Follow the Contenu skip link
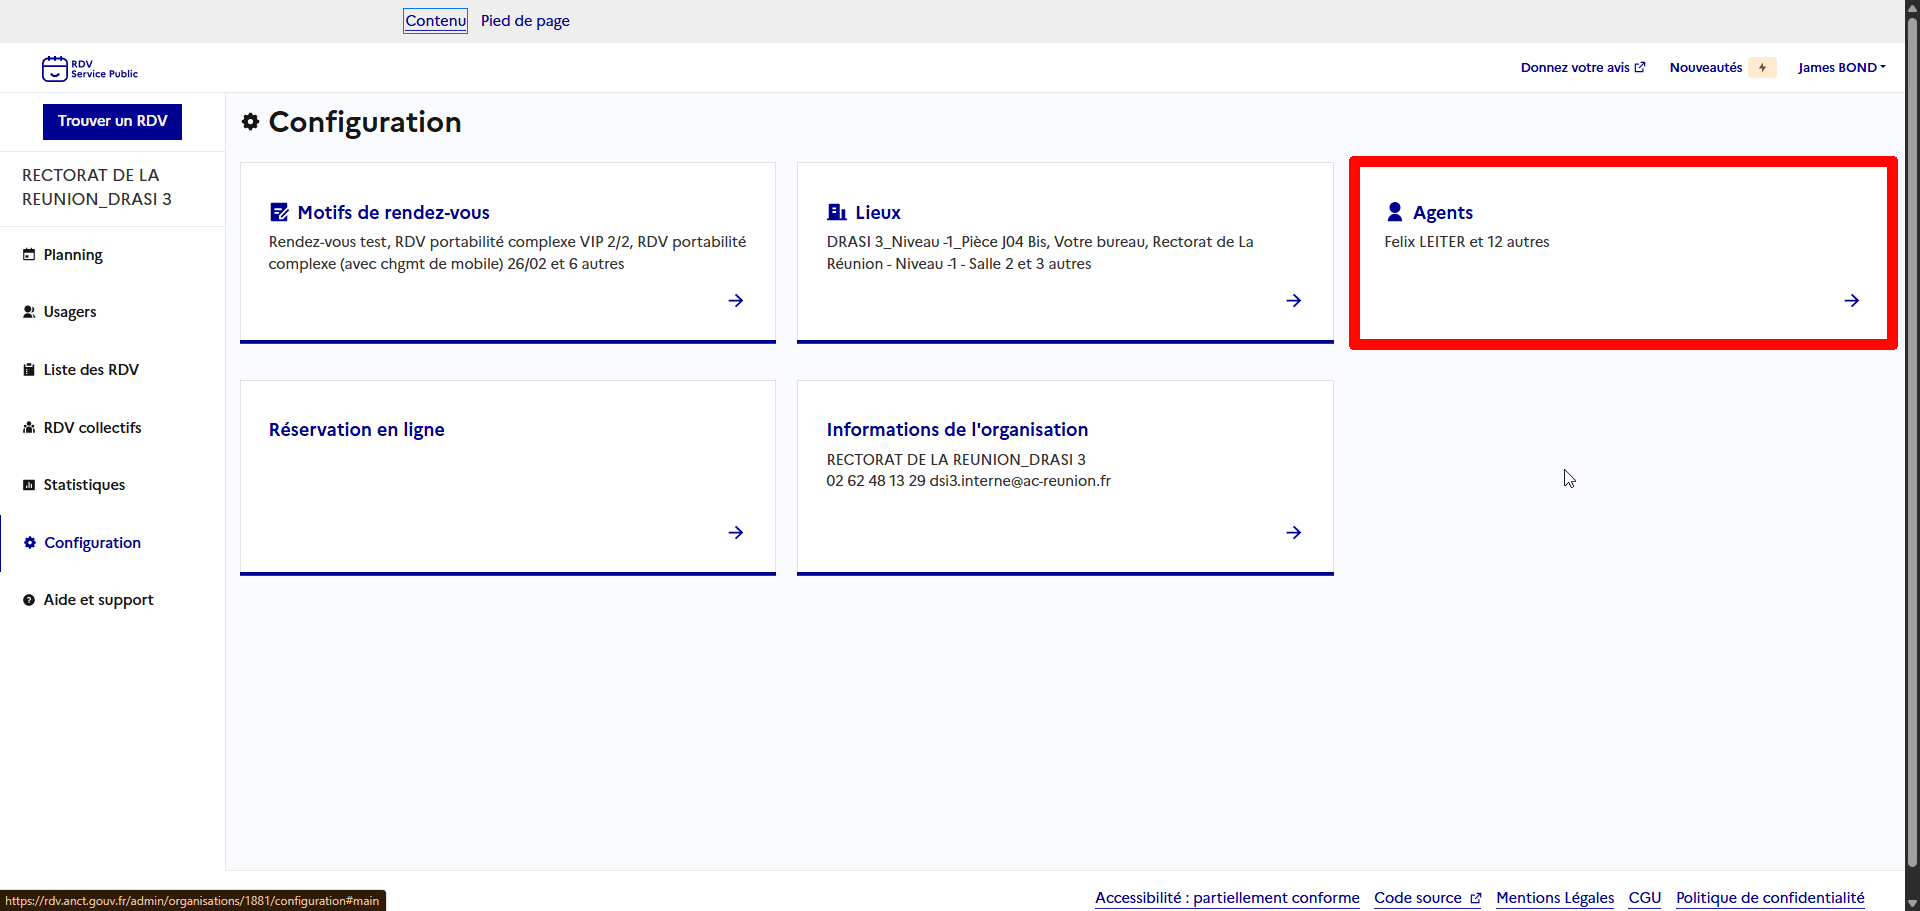1920x911 pixels. pyautogui.click(x=435, y=21)
